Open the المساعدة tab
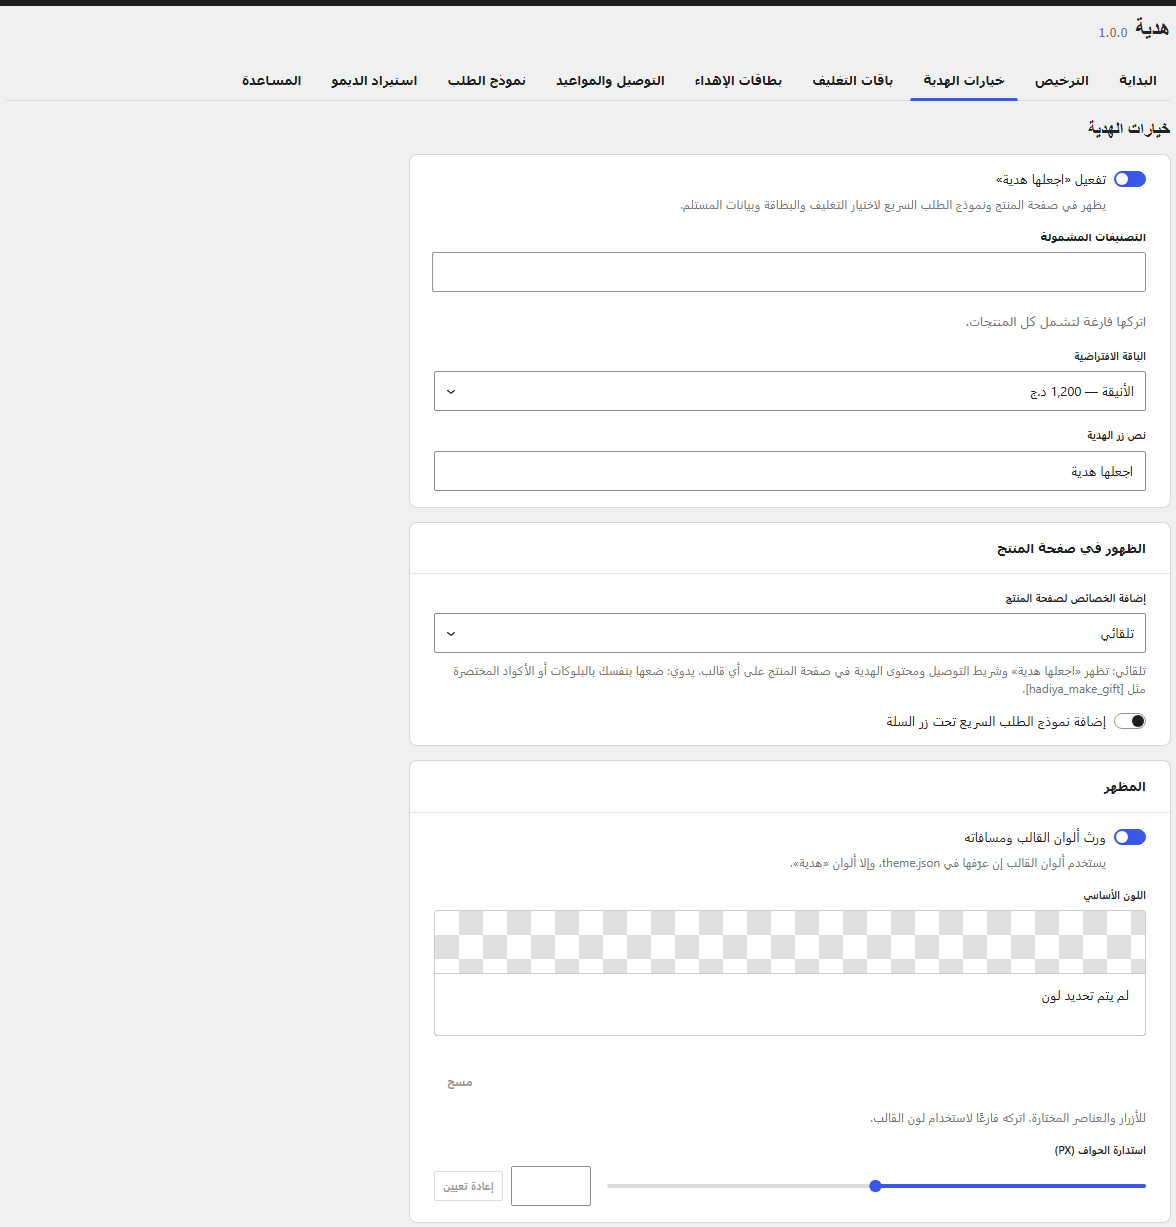This screenshot has height=1227, width=1176. pyautogui.click(x=271, y=80)
